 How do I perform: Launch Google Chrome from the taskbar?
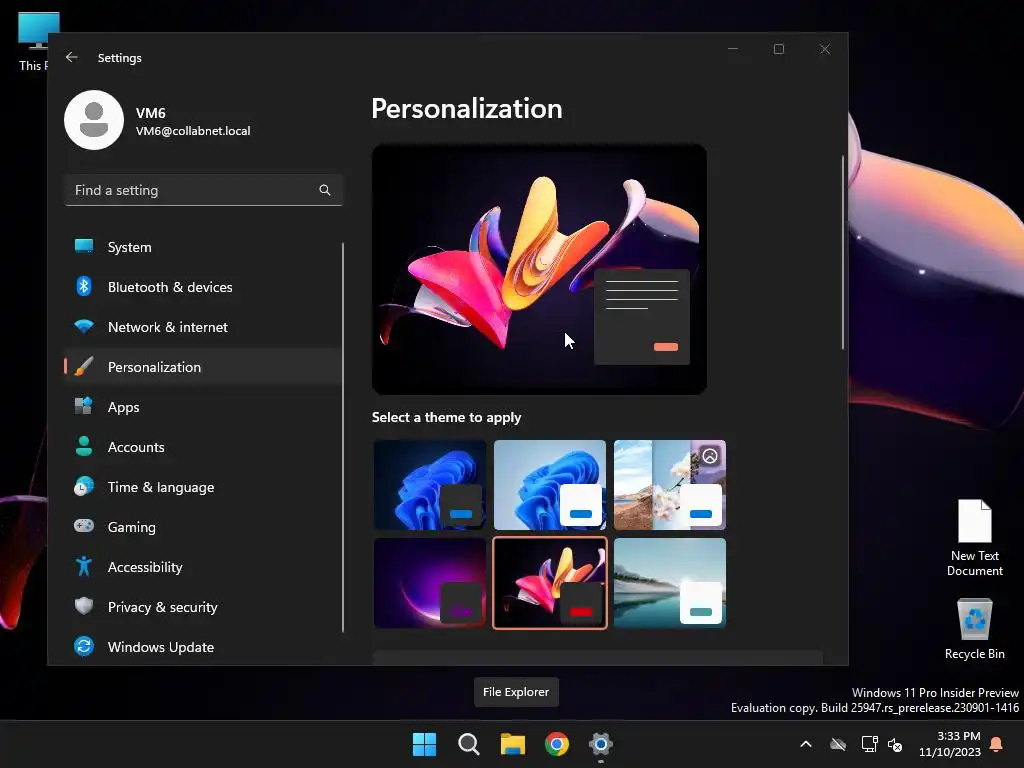557,744
